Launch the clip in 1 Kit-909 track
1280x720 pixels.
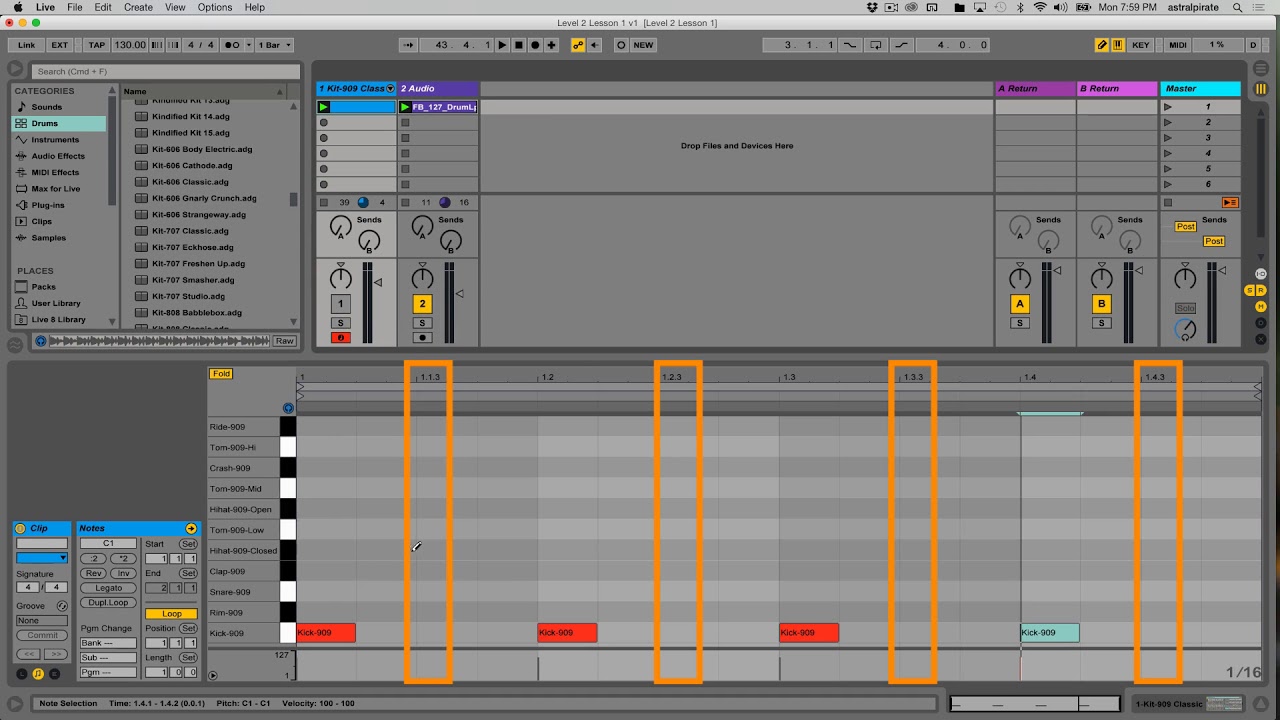[x=323, y=107]
